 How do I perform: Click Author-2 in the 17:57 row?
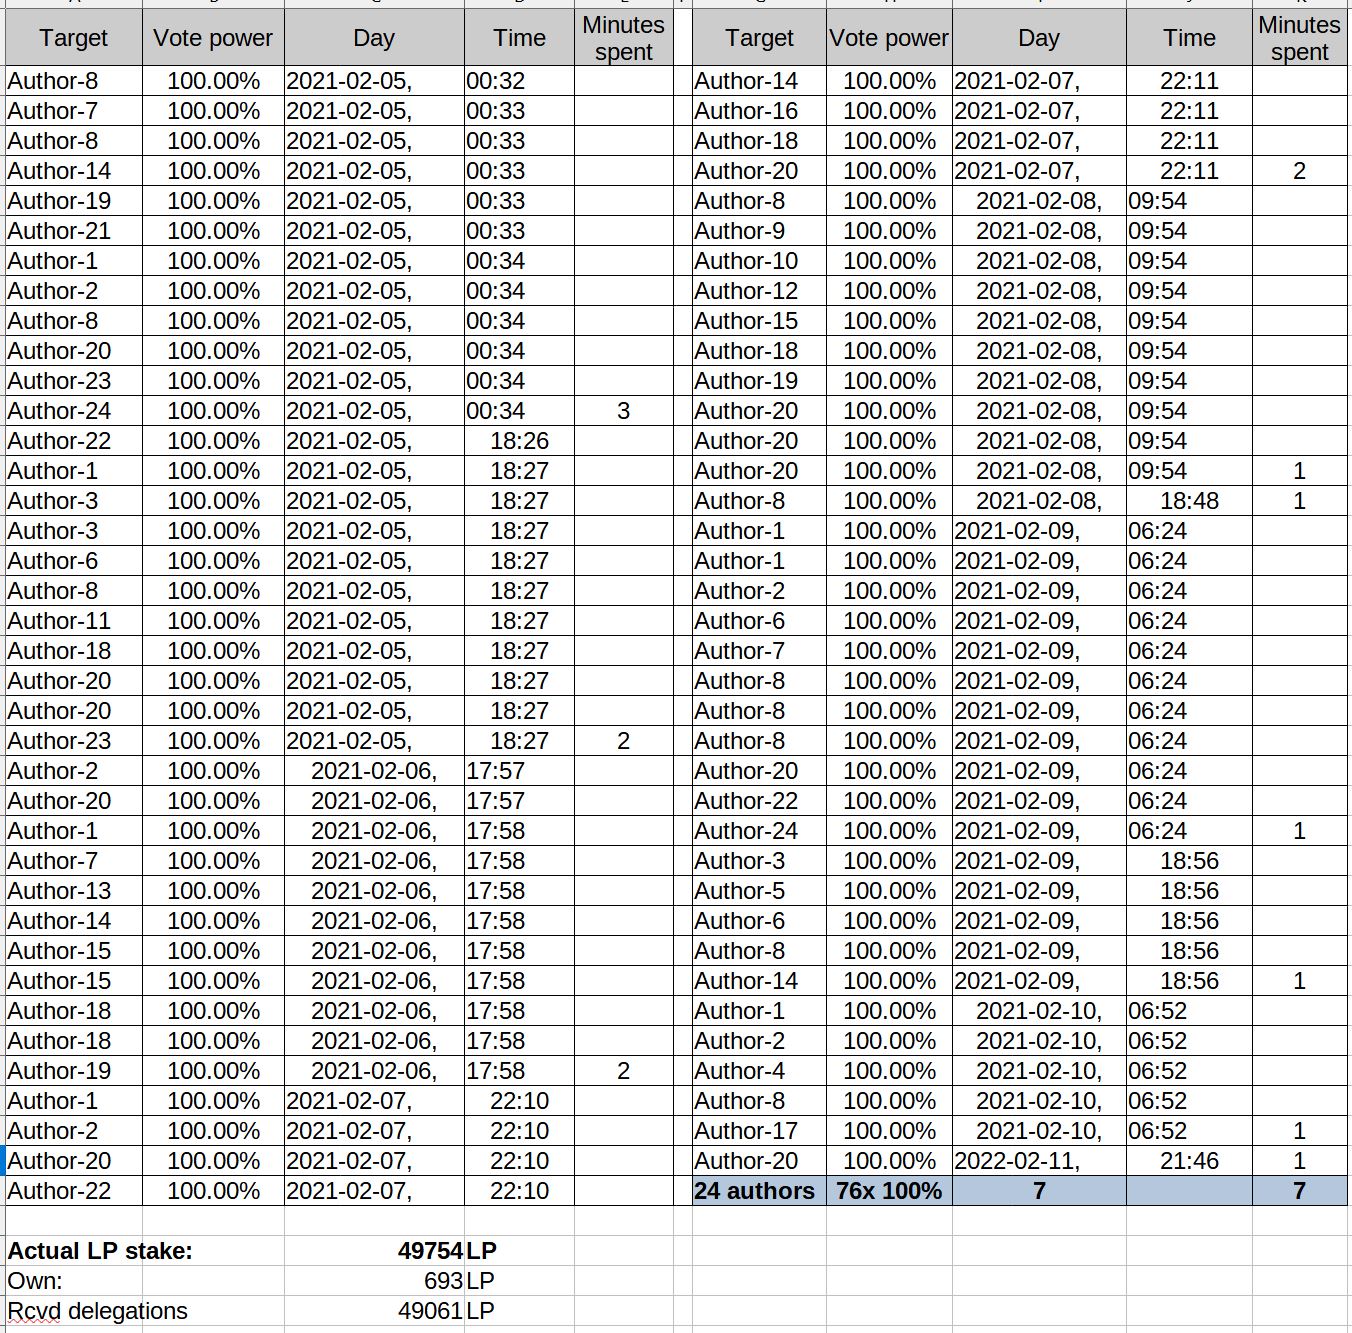pos(74,771)
